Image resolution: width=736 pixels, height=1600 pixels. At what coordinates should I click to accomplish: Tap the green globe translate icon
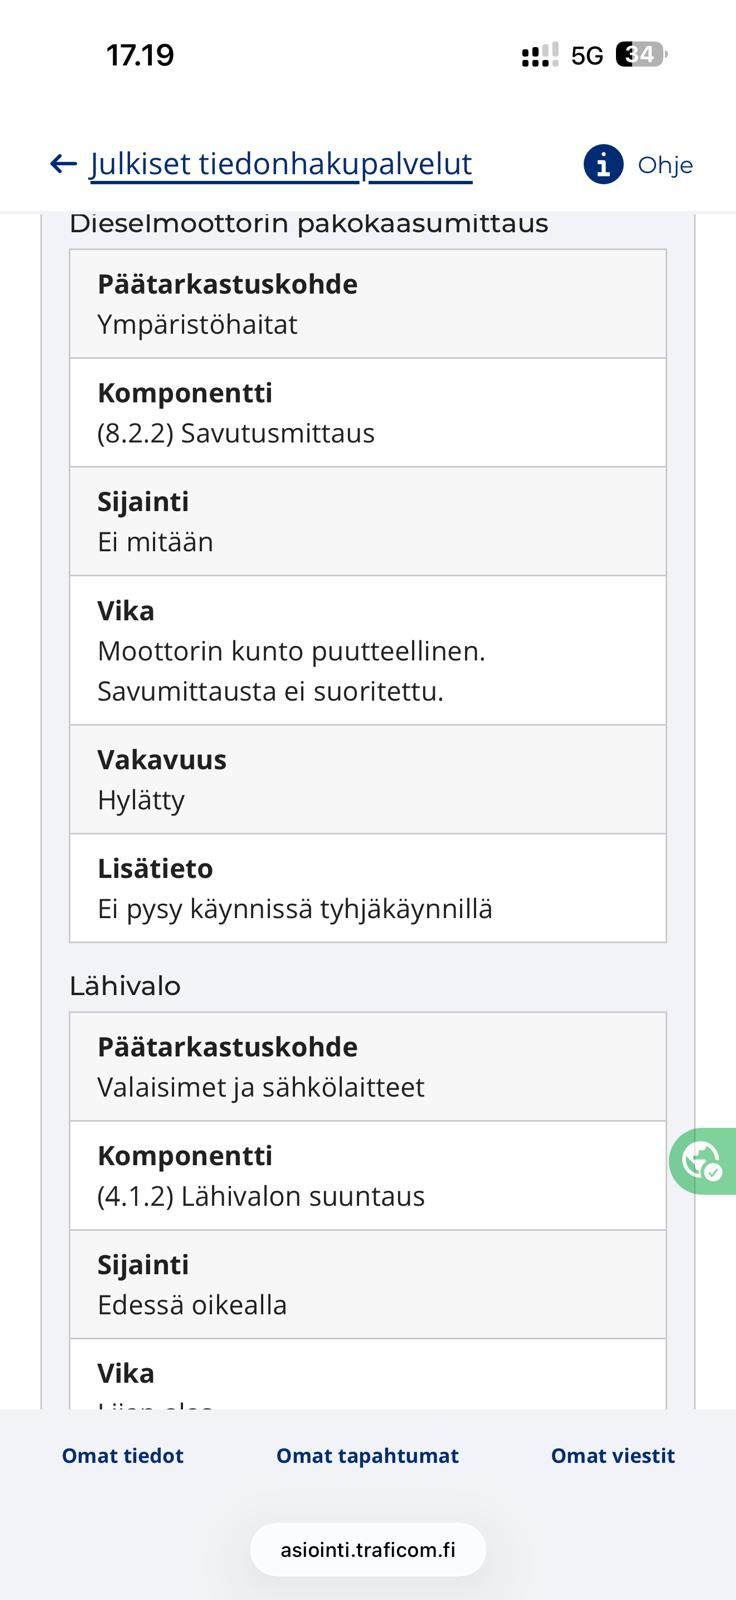pos(702,1161)
